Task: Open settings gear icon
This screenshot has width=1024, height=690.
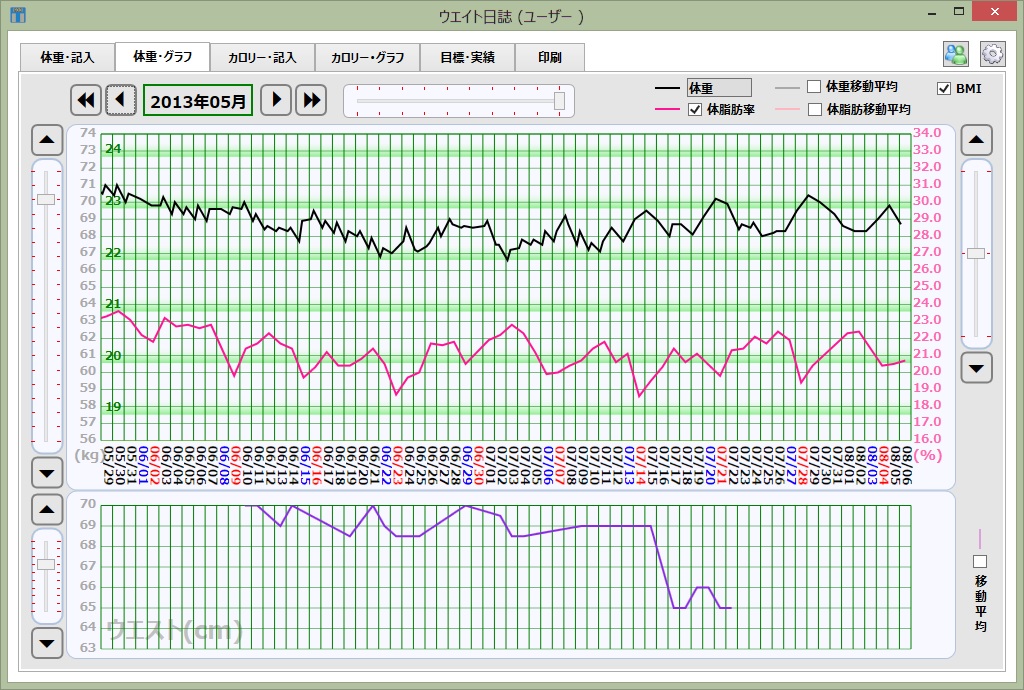Action: pyautogui.click(x=993, y=54)
